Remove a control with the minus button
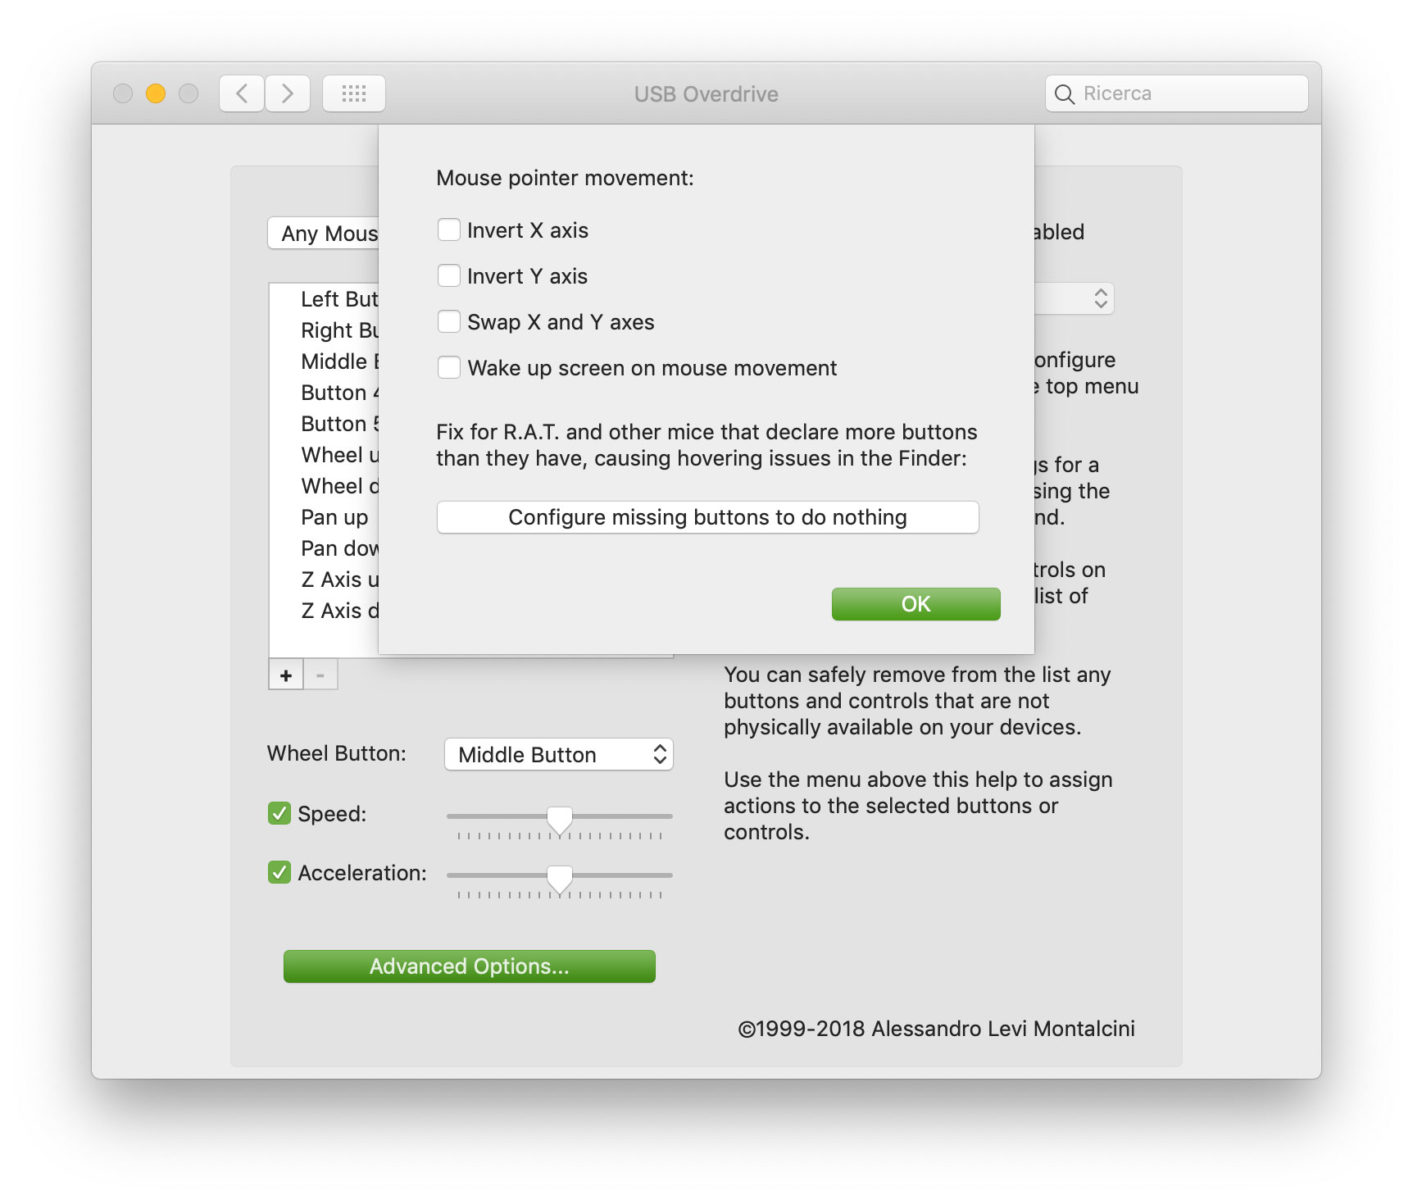1413x1200 pixels. coord(320,676)
